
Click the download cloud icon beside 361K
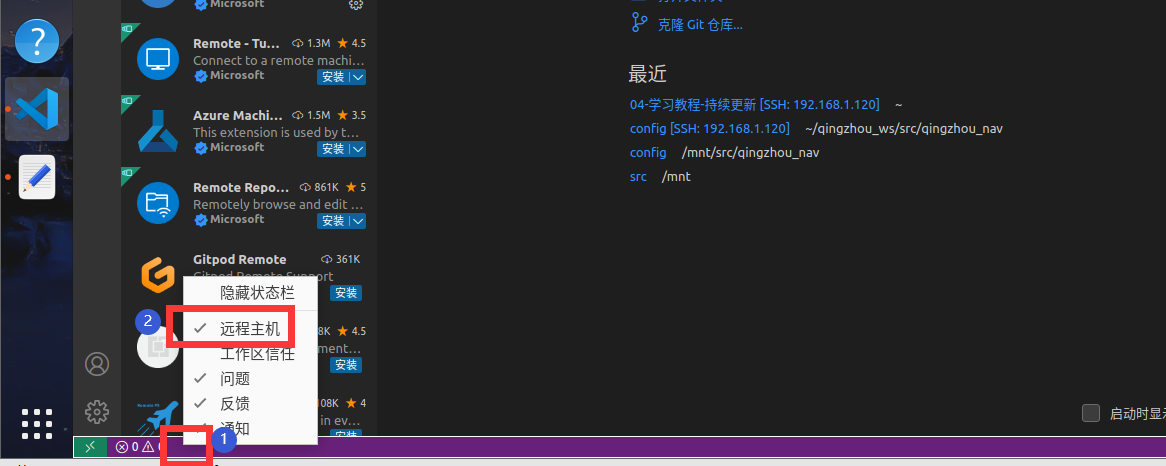click(x=326, y=259)
